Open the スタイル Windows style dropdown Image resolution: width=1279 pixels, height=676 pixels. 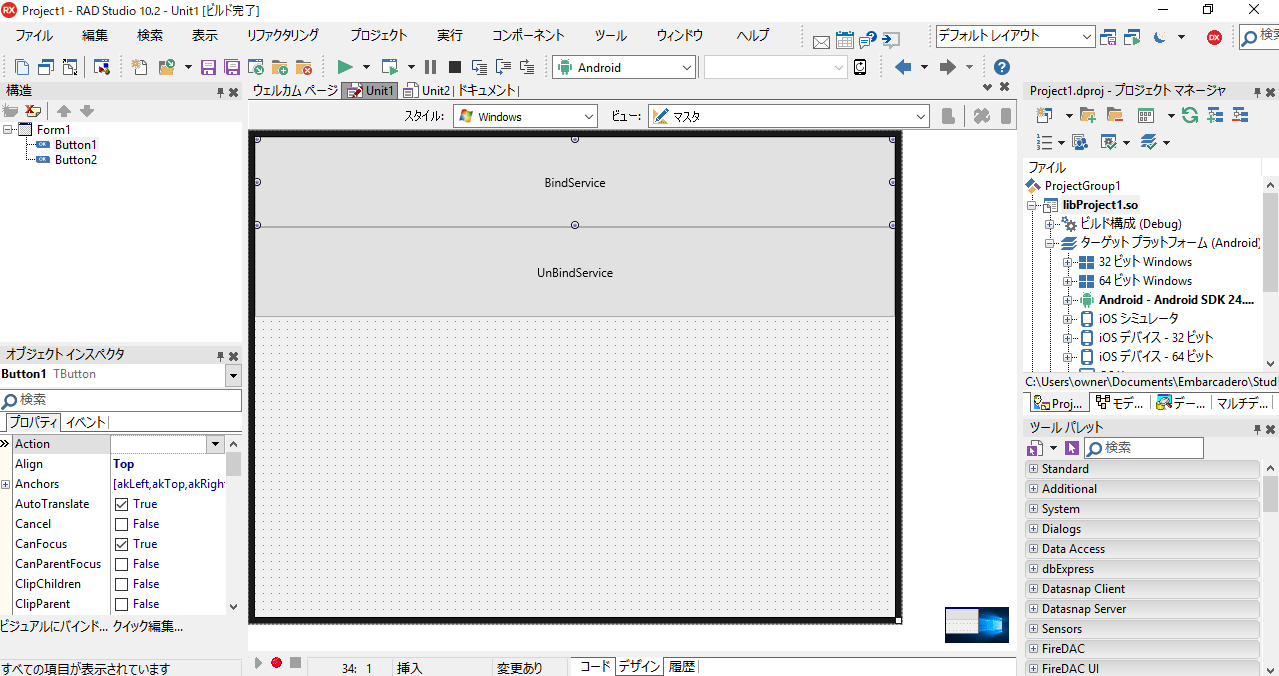pos(525,116)
